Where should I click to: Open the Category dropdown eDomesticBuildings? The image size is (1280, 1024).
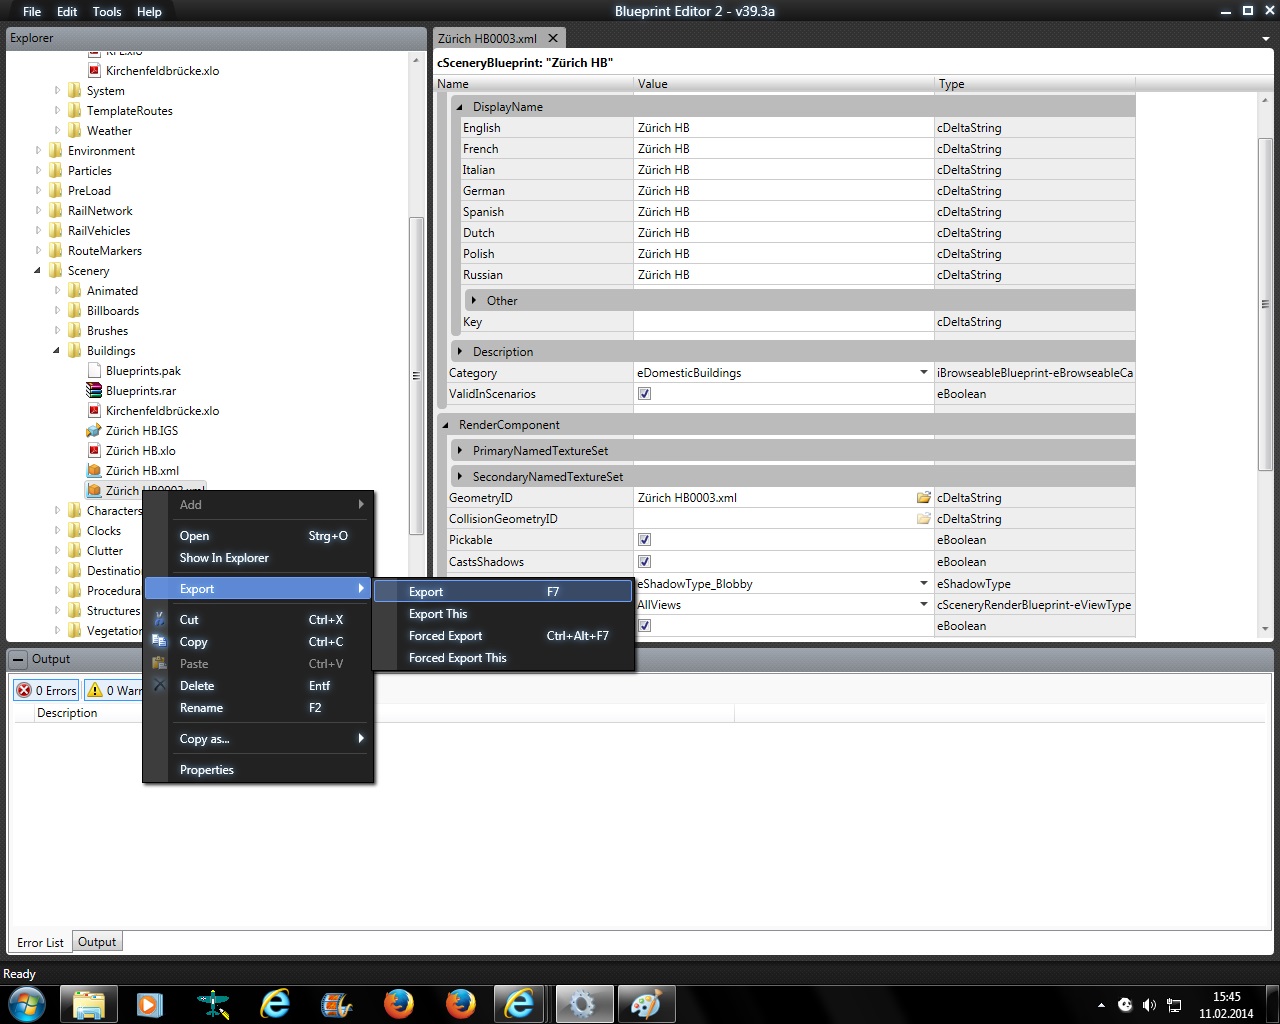923,373
